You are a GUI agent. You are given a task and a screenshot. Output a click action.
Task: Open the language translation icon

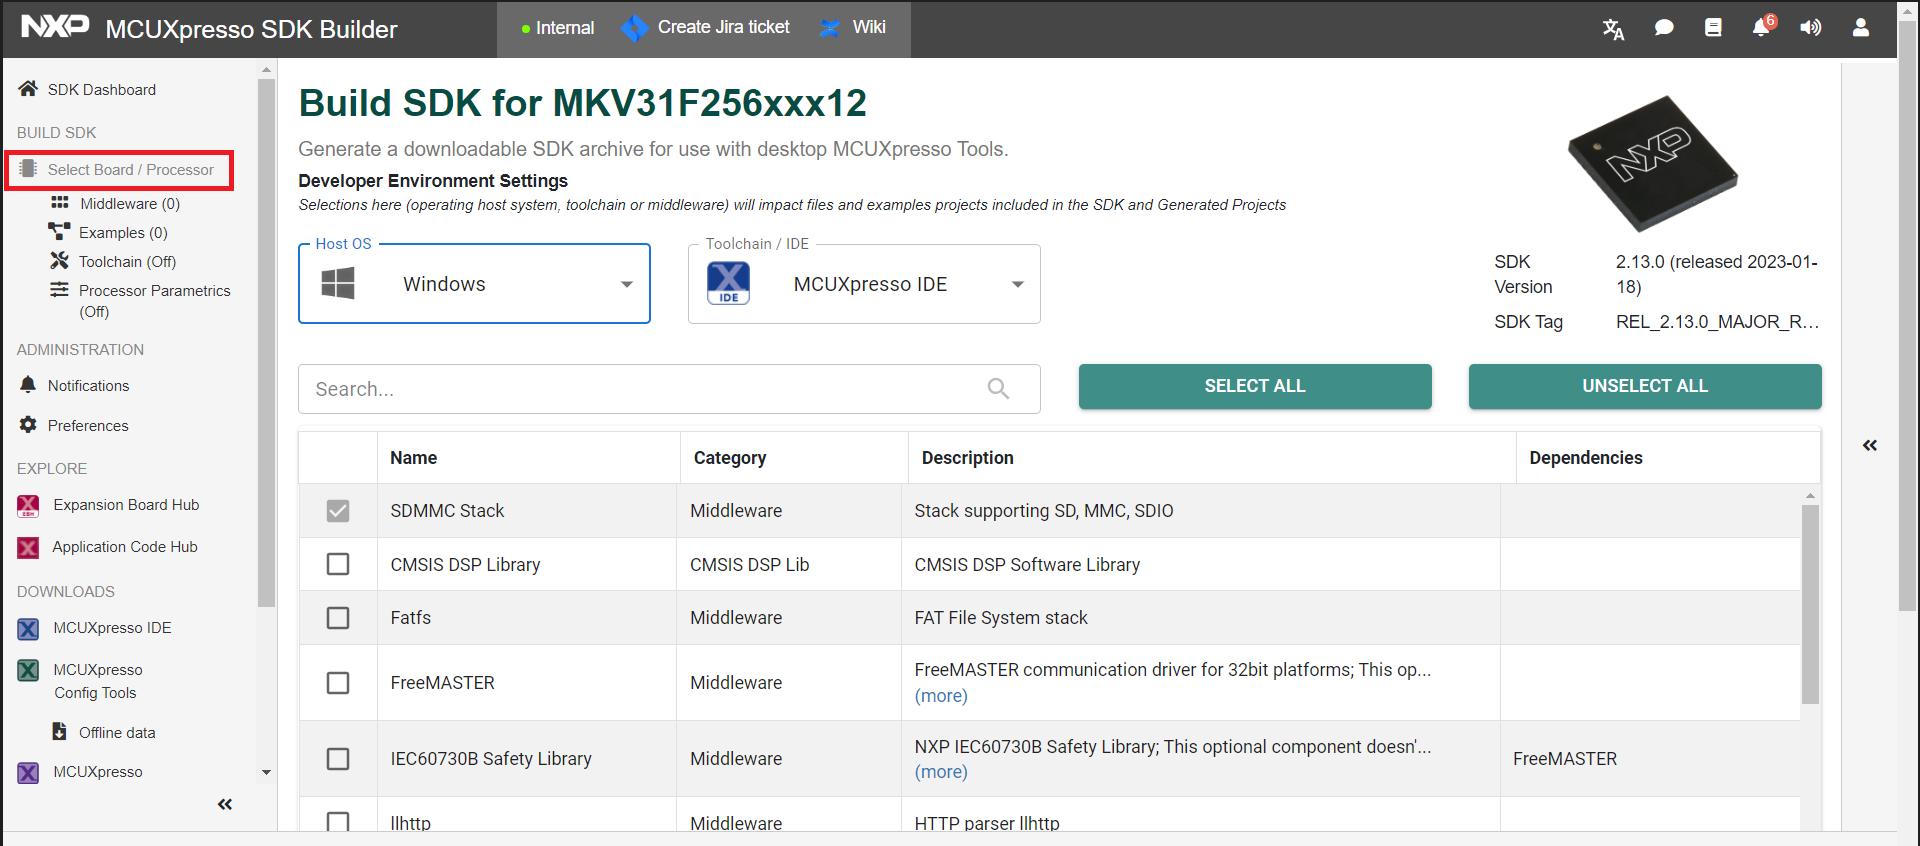[x=1613, y=29]
